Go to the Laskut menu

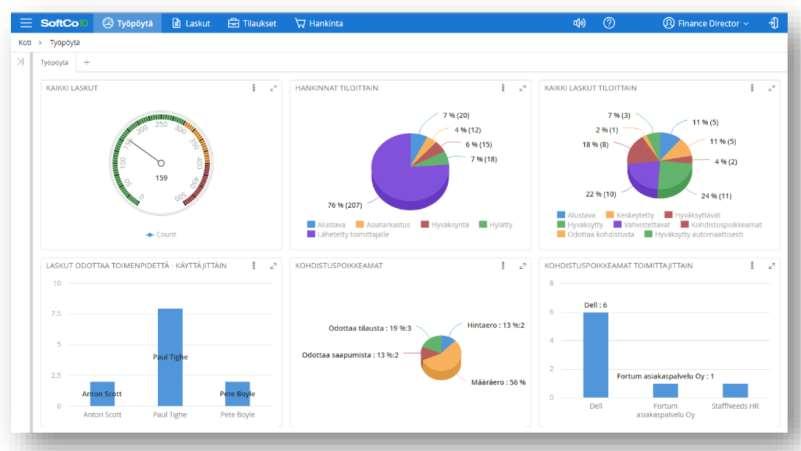pos(191,23)
